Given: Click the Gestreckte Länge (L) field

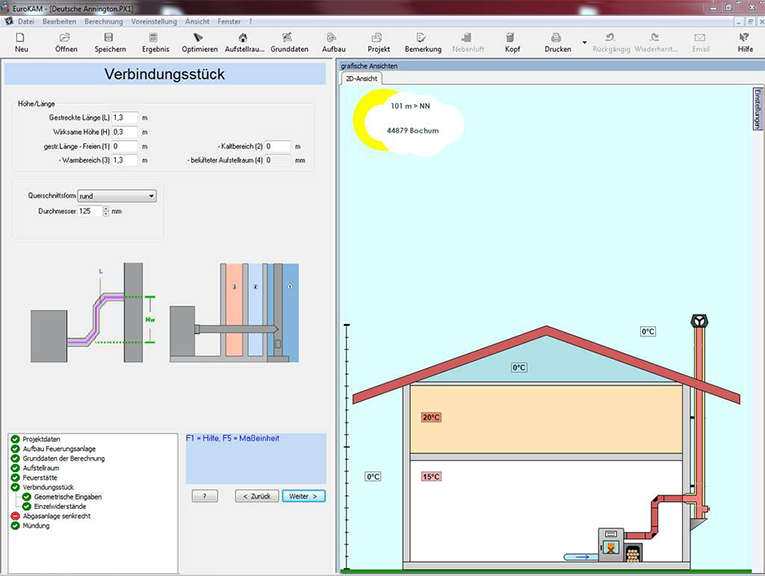Looking at the screenshot, I should (124, 117).
